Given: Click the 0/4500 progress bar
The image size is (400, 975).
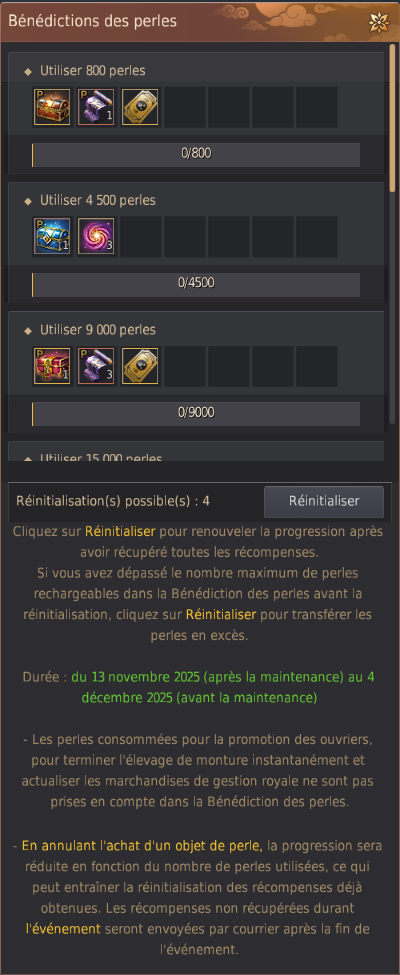Looking at the screenshot, I should [x=196, y=284].
